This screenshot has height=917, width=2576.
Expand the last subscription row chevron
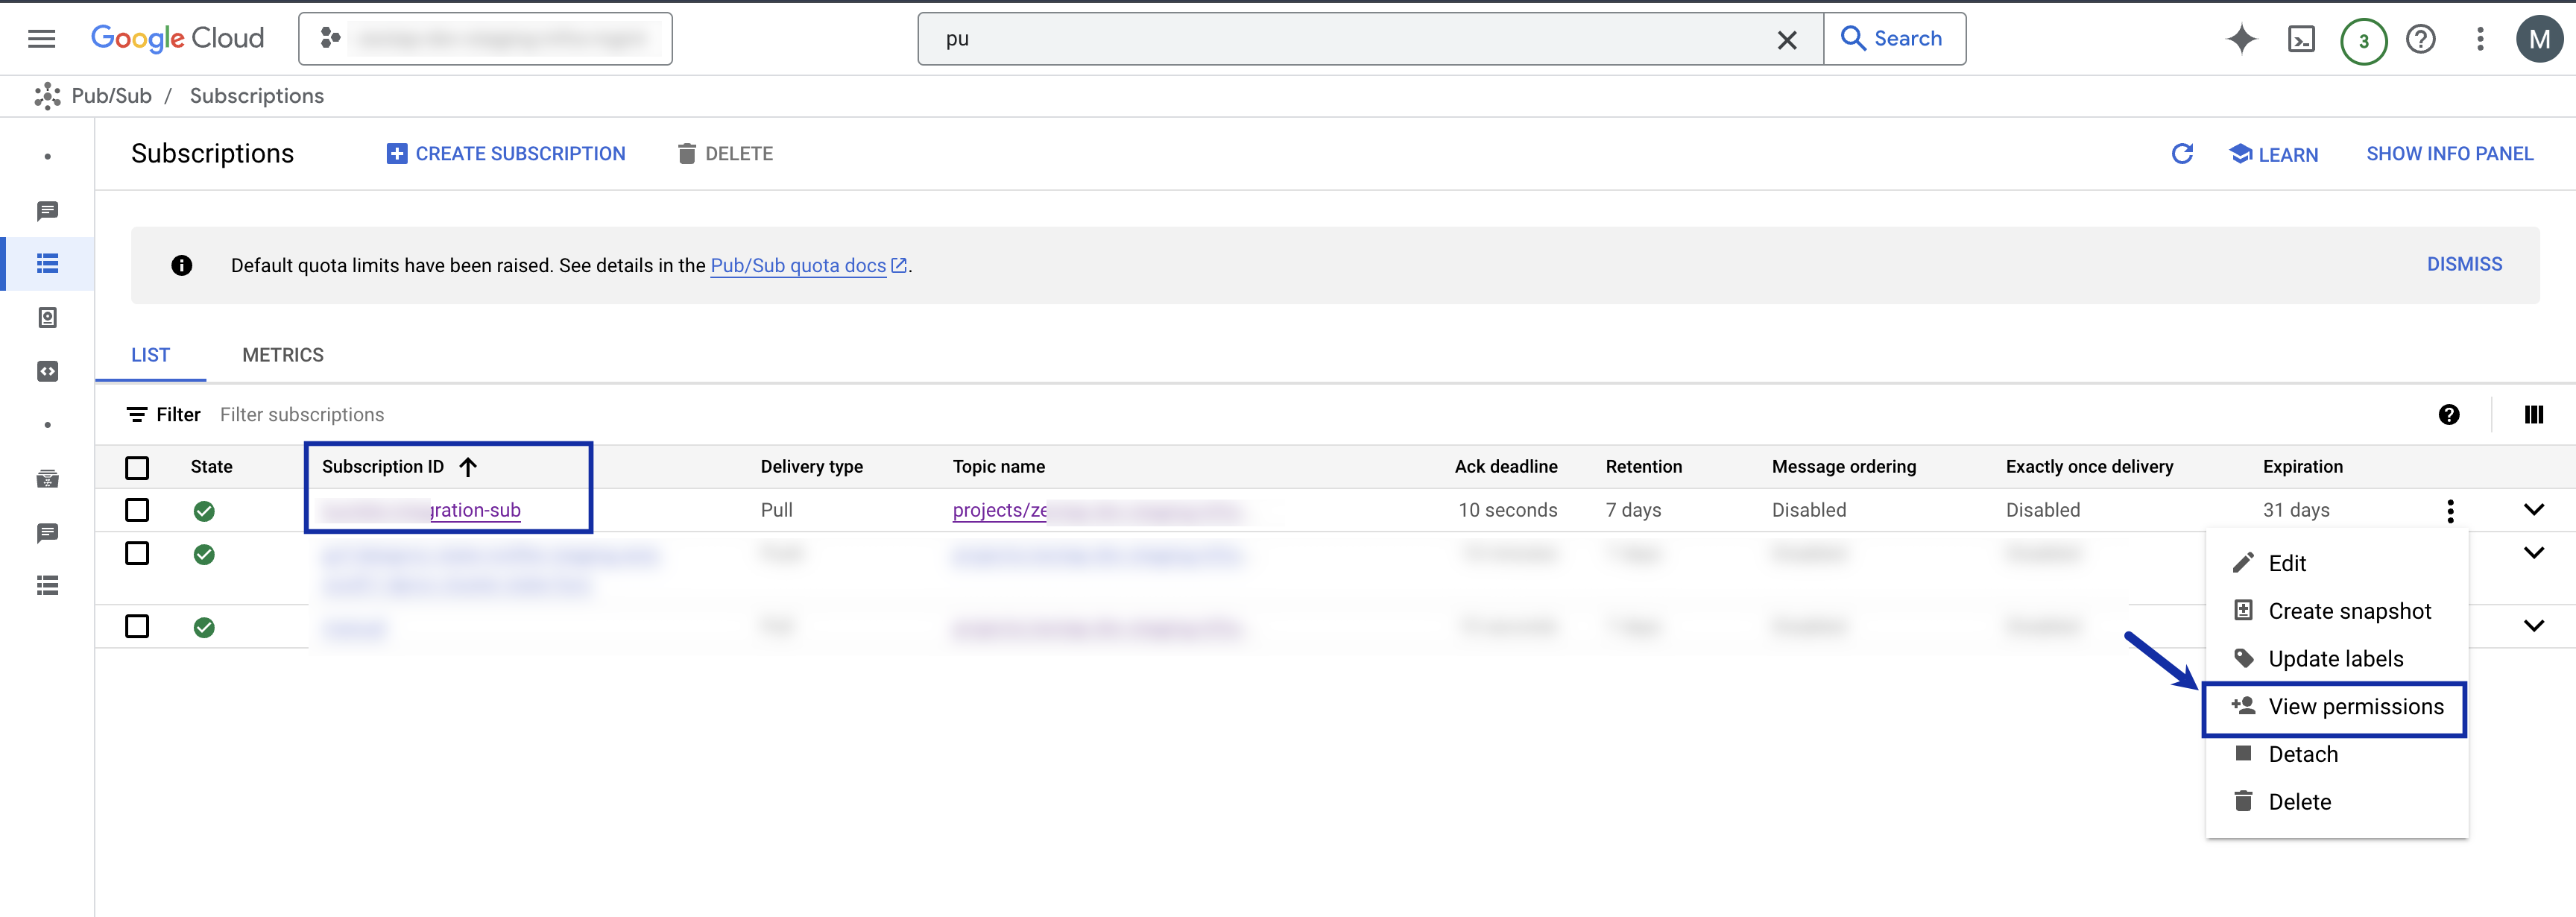click(x=2533, y=626)
